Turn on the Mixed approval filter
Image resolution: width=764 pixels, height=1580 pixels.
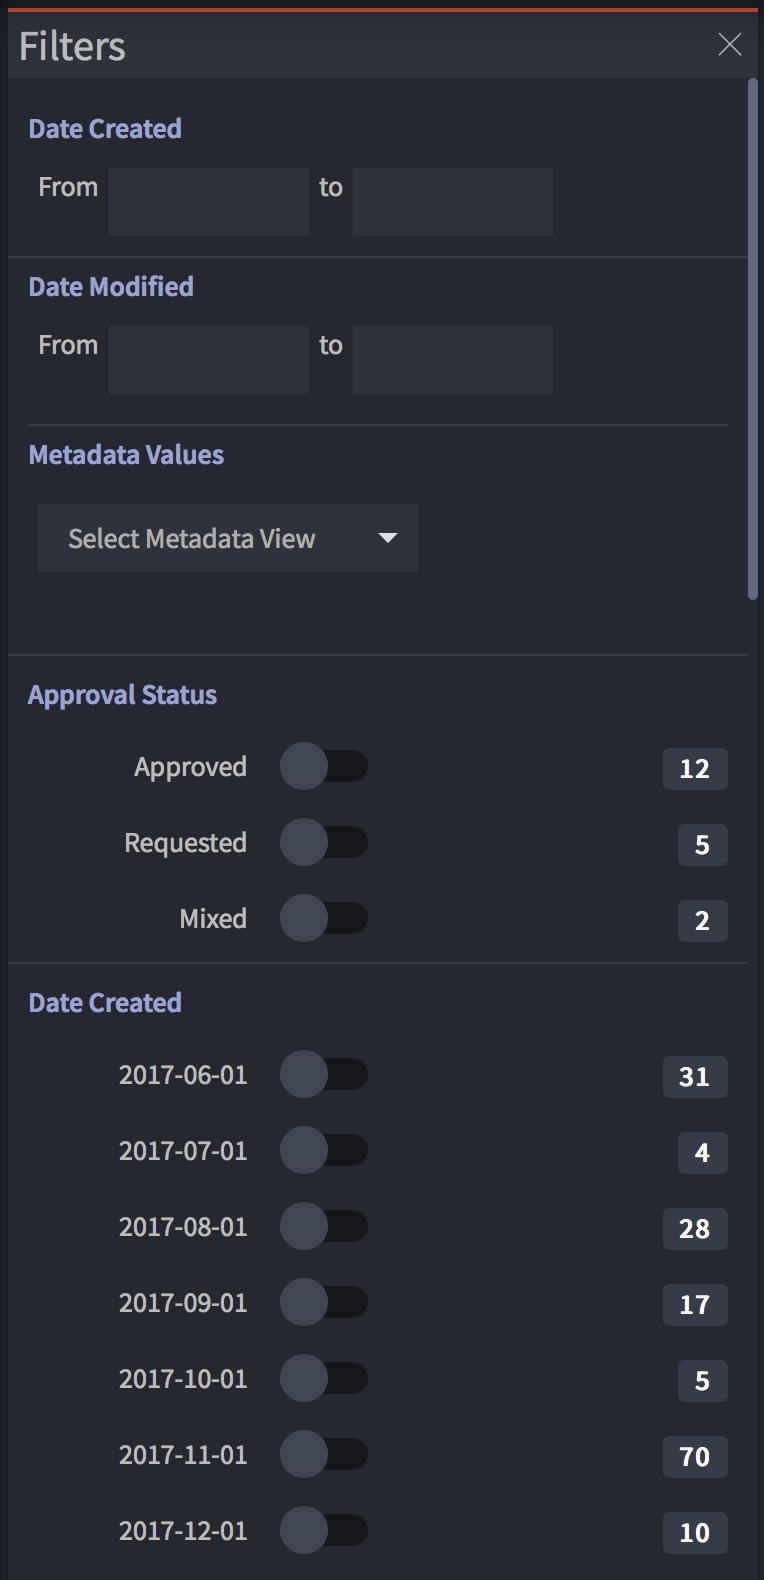pyautogui.click(x=324, y=918)
